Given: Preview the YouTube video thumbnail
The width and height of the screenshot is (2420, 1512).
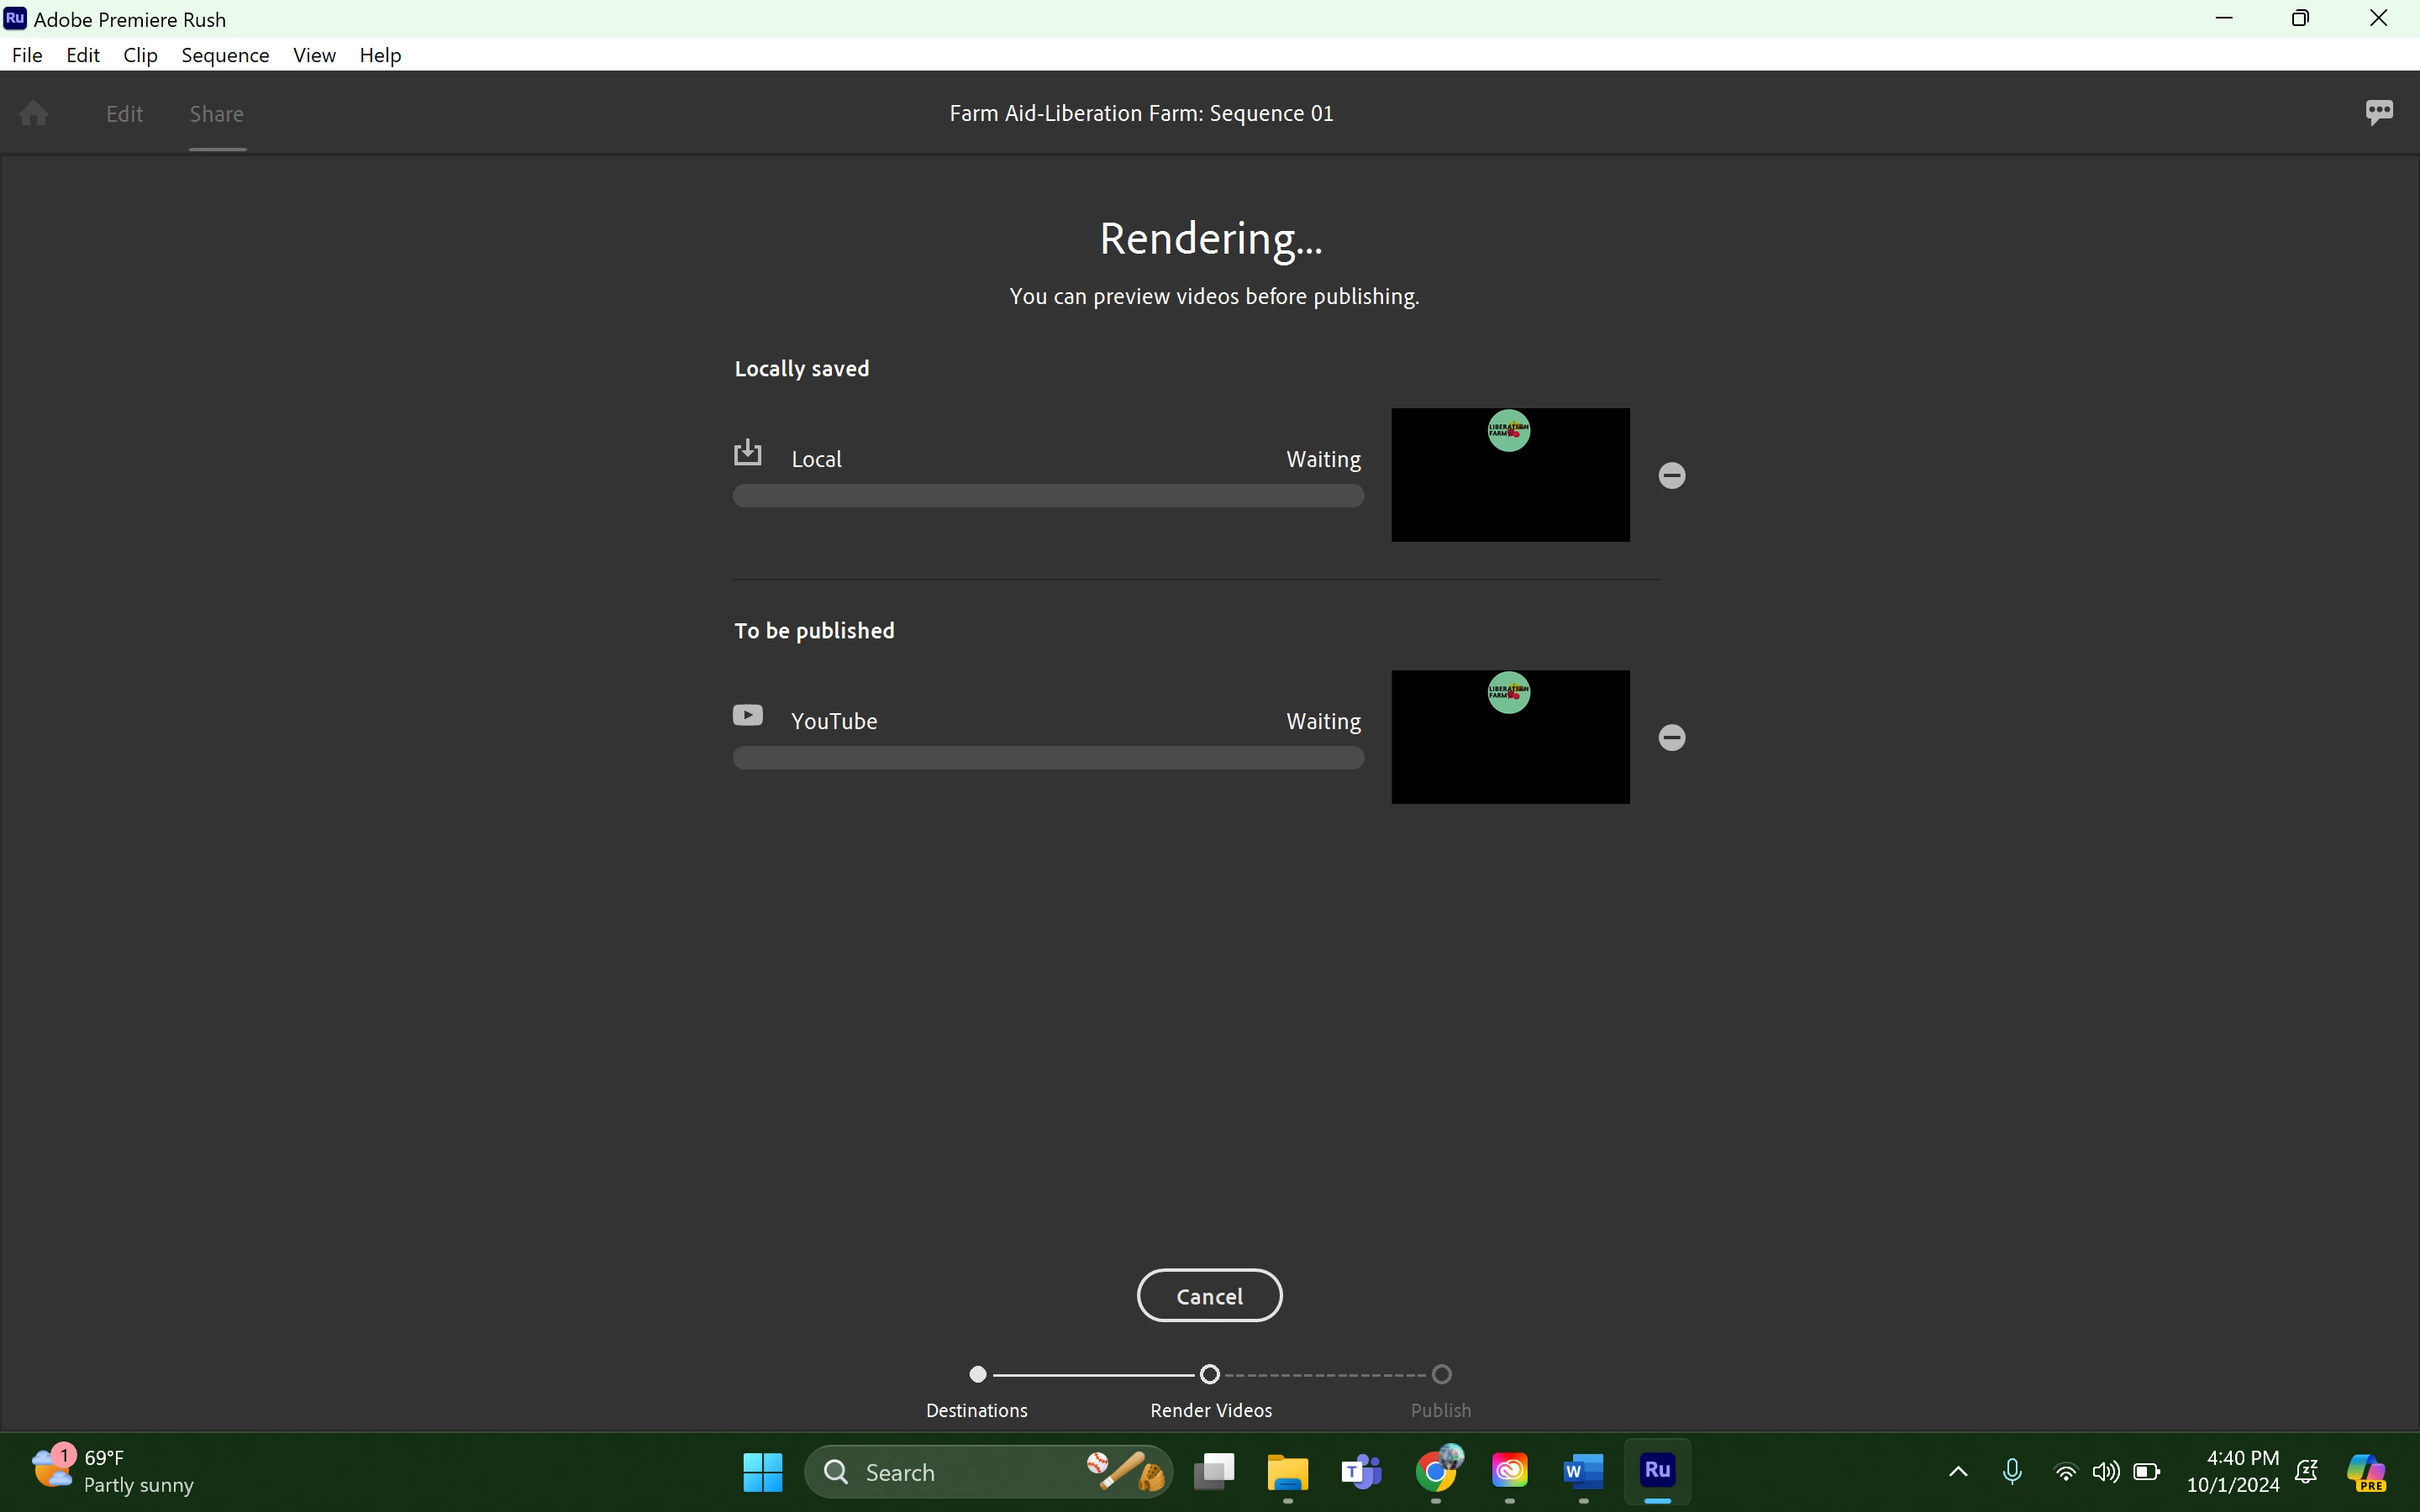Looking at the screenshot, I should coord(1510,737).
